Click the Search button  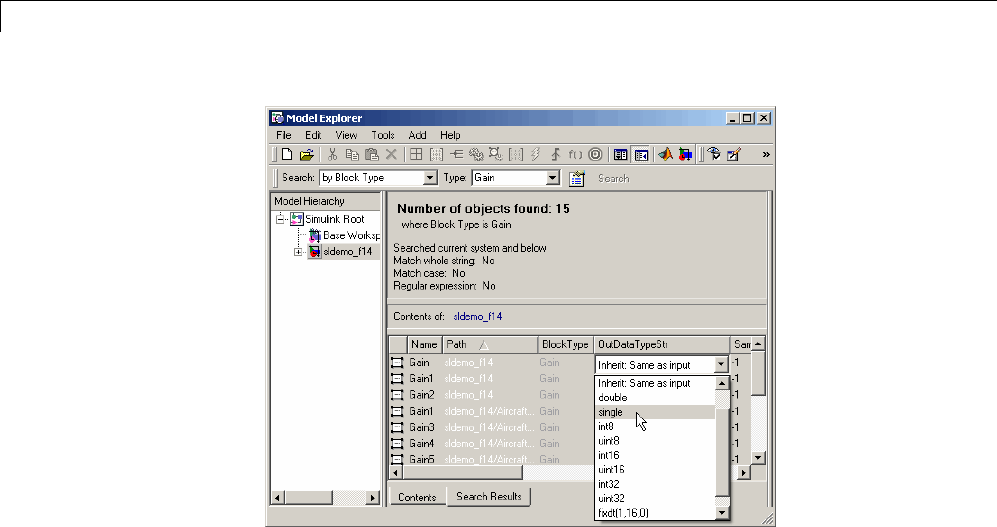614,179
